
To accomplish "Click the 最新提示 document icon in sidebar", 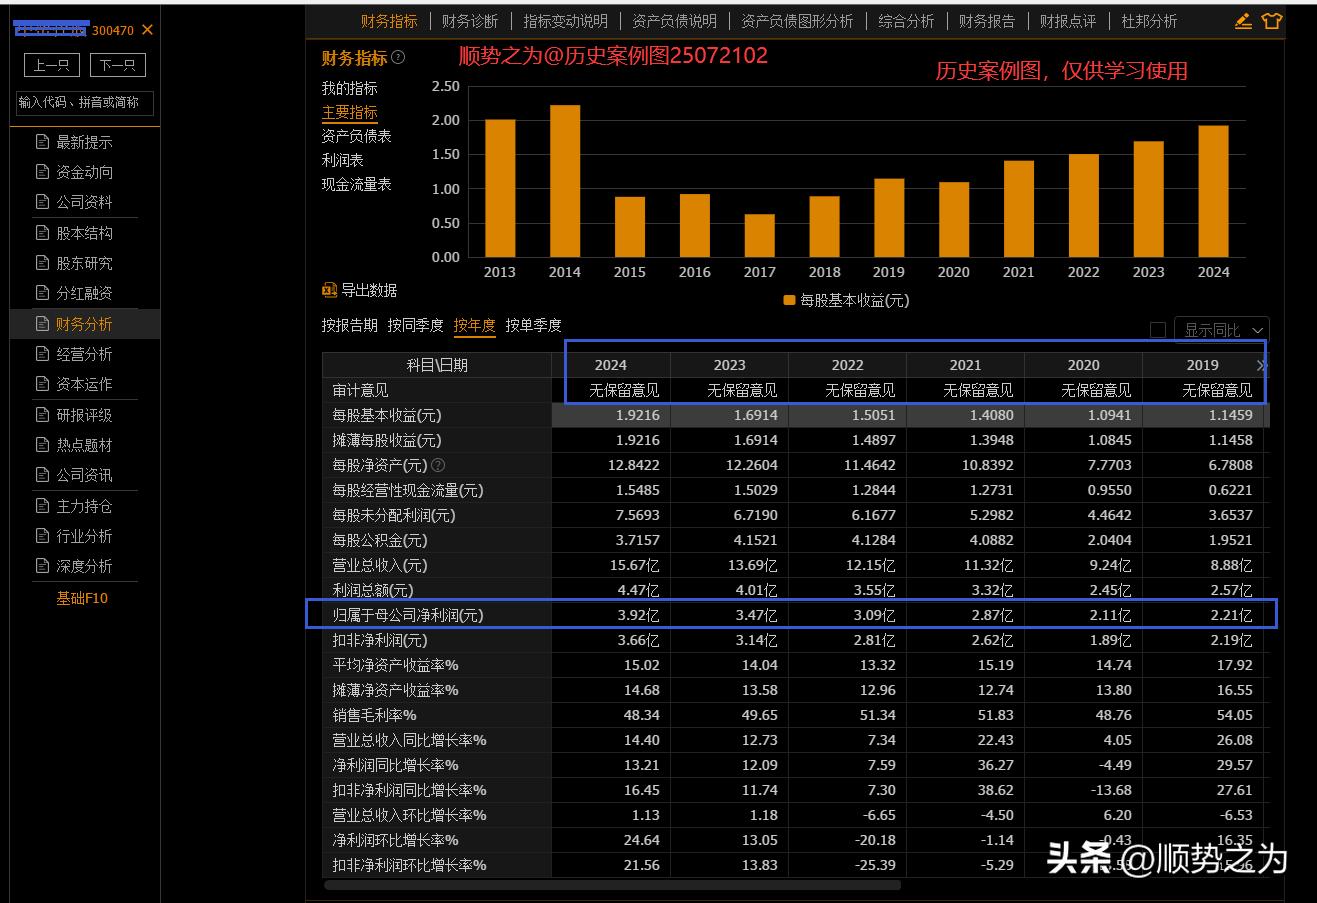I will point(43,142).
